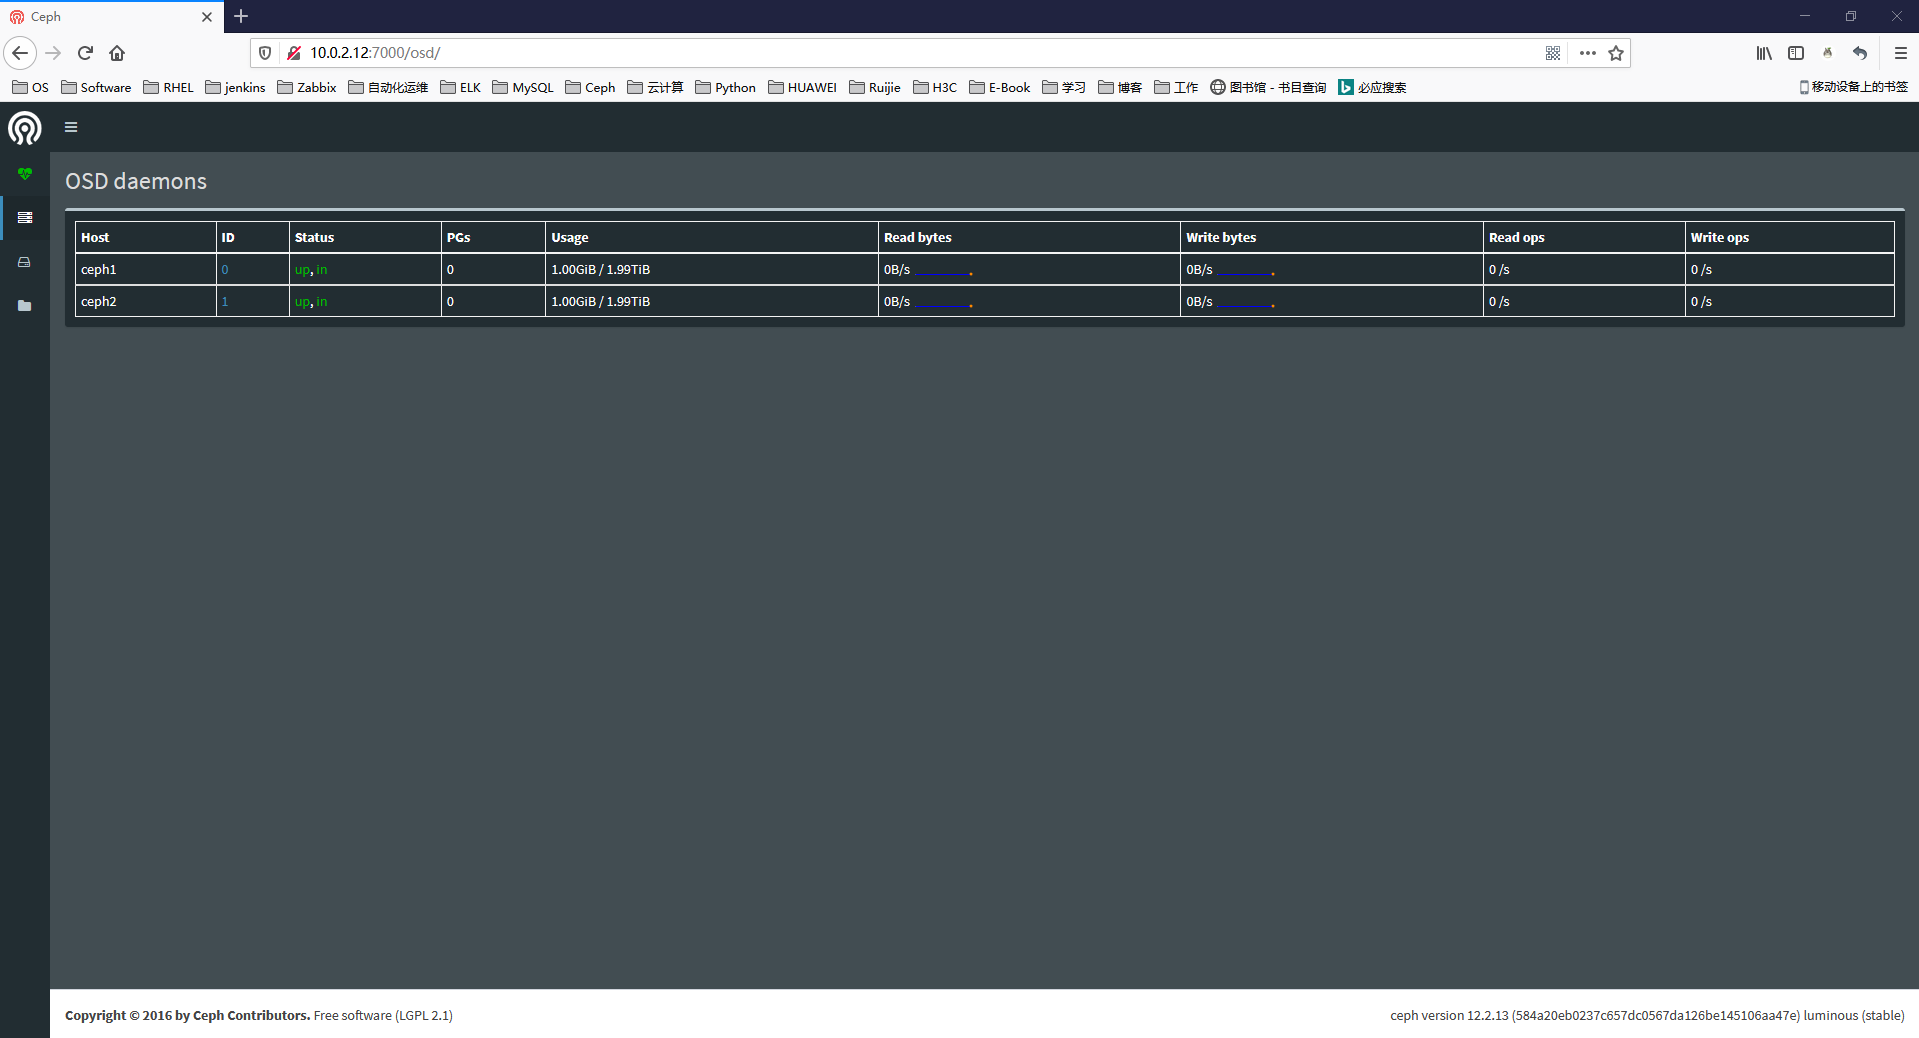Select the servers list sidebar icon

coord(25,218)
